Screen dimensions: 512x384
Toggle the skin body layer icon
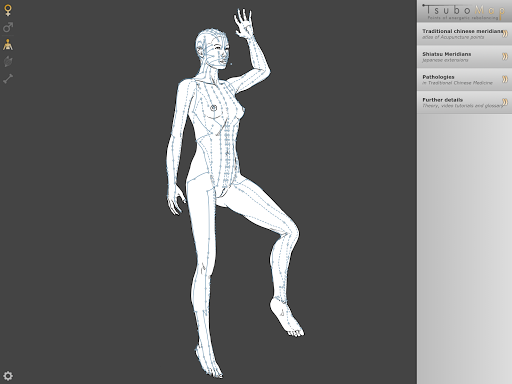coord(8,44)
